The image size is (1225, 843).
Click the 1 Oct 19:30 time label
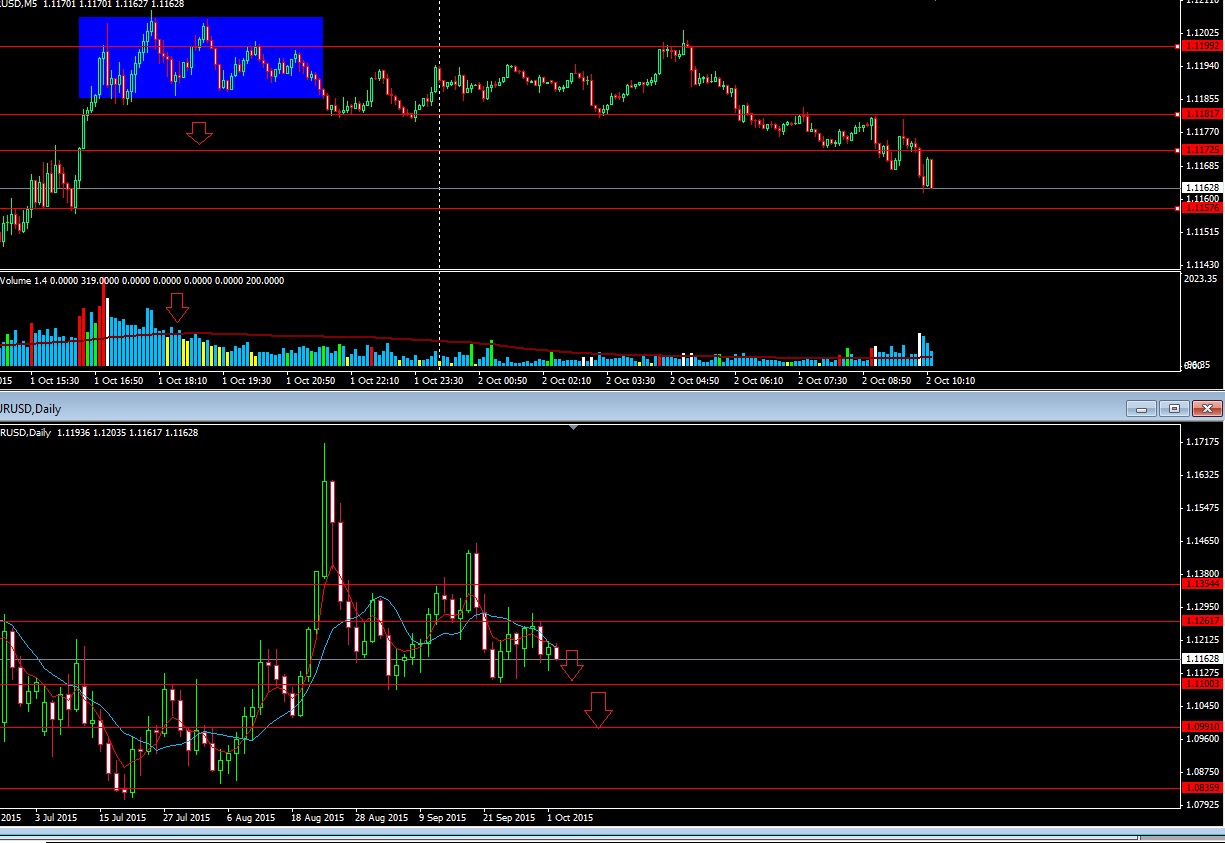[247, 381]
